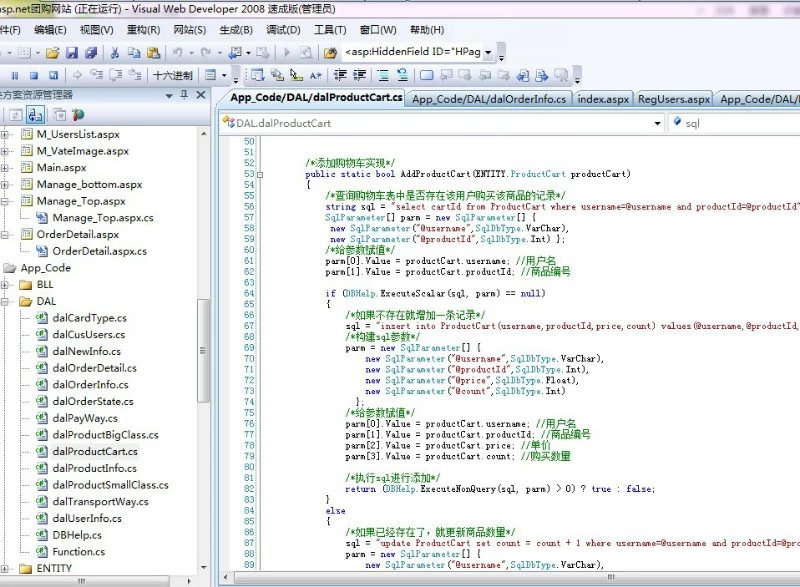Viewport: 800px width, 587px height.
Task: Click the Start Debugging play icon
Action: 287,53
